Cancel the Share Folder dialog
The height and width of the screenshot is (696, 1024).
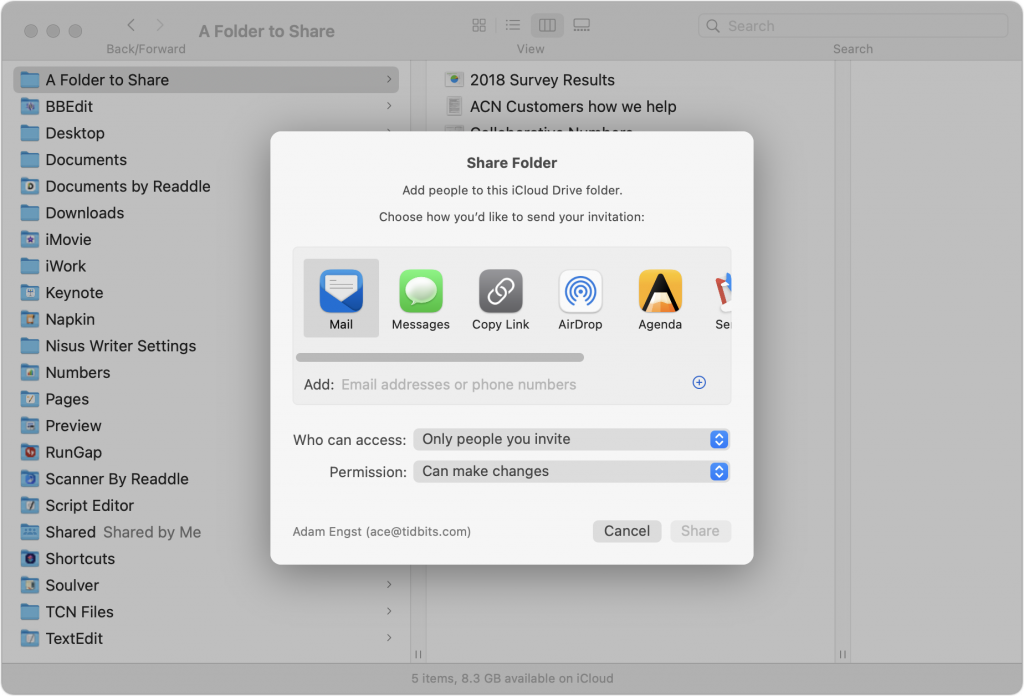(627, 531)
